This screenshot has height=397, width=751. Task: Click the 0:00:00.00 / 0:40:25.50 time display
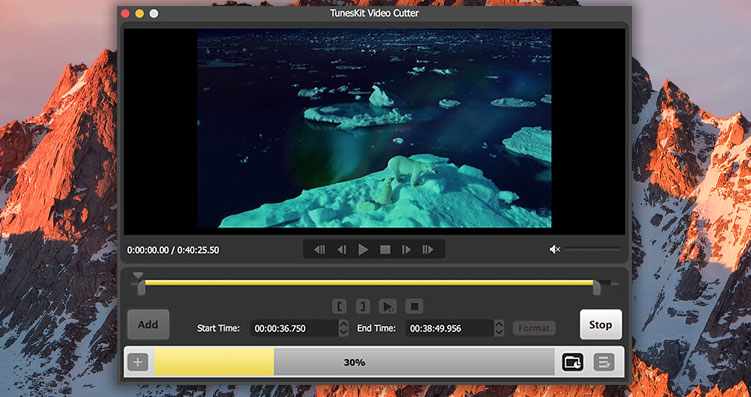(x=173, y=250)
